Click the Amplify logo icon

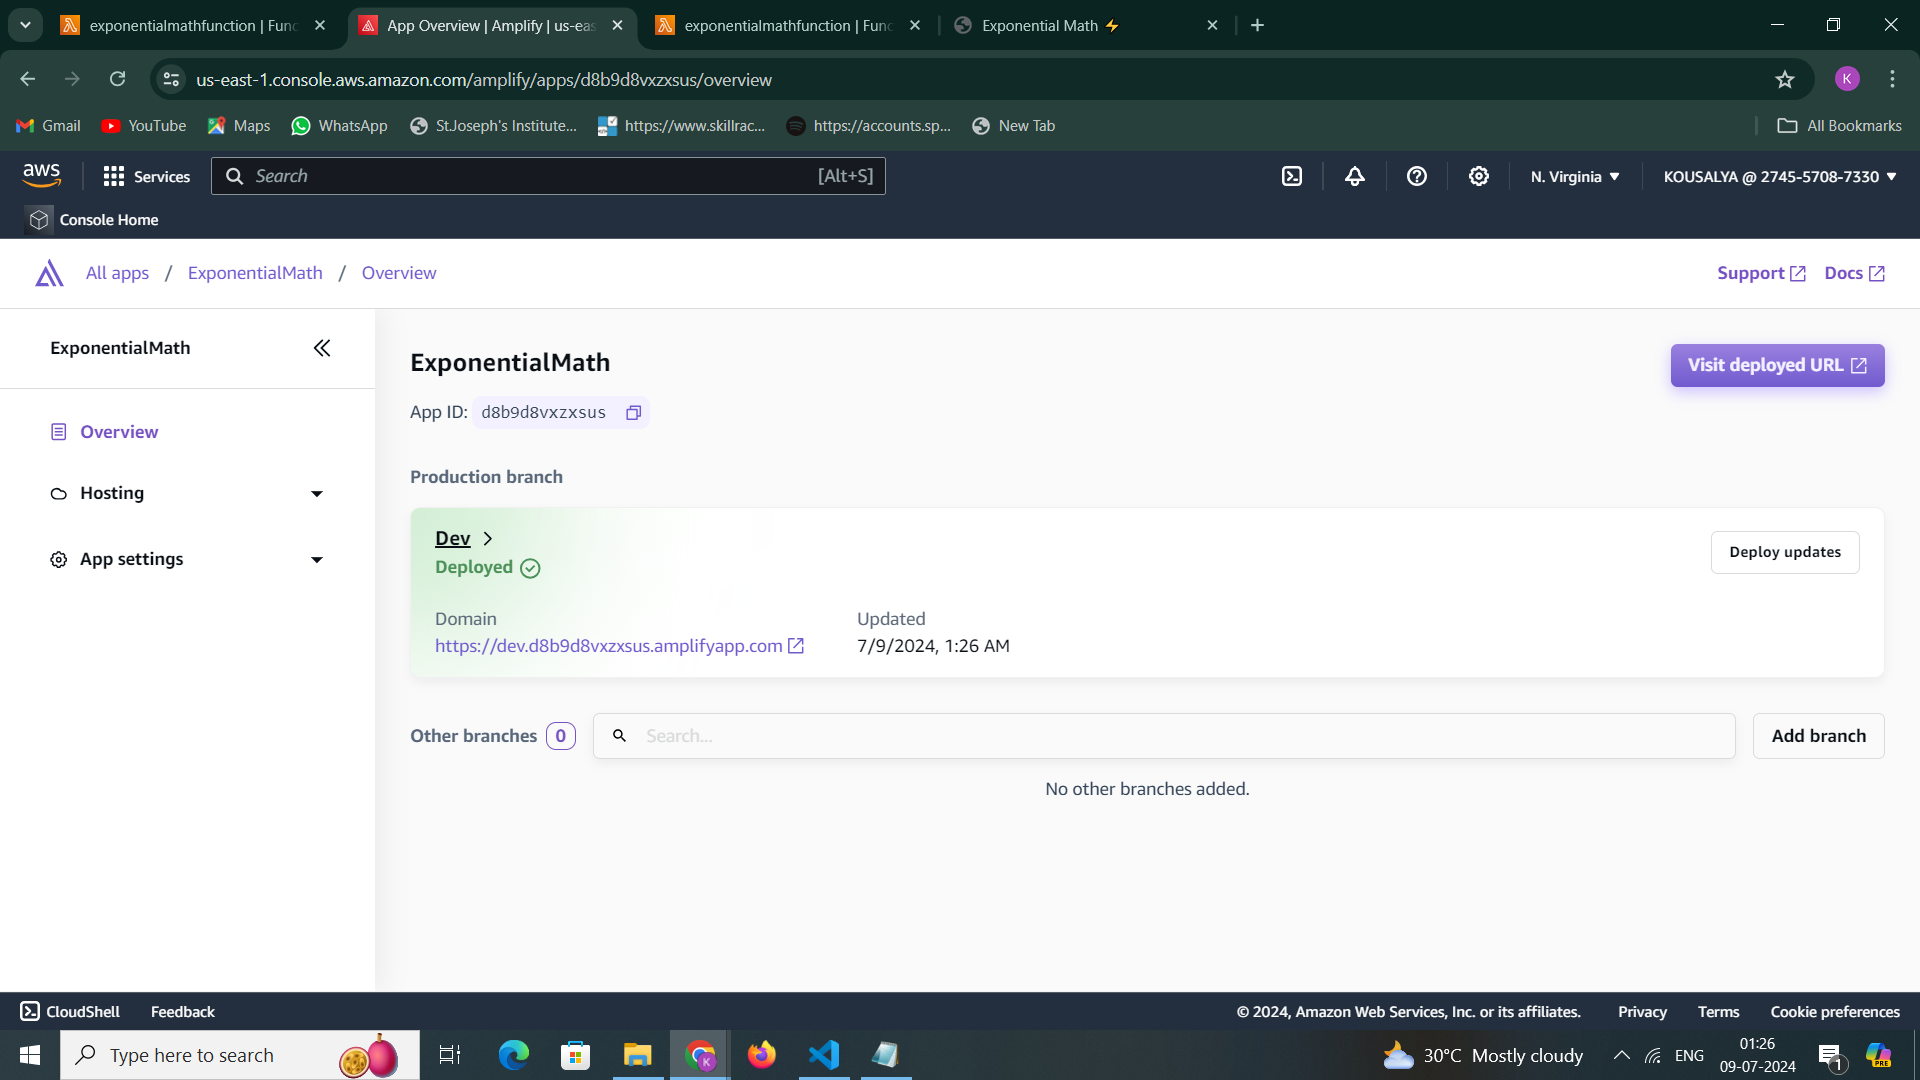click(x=49, y=273)
